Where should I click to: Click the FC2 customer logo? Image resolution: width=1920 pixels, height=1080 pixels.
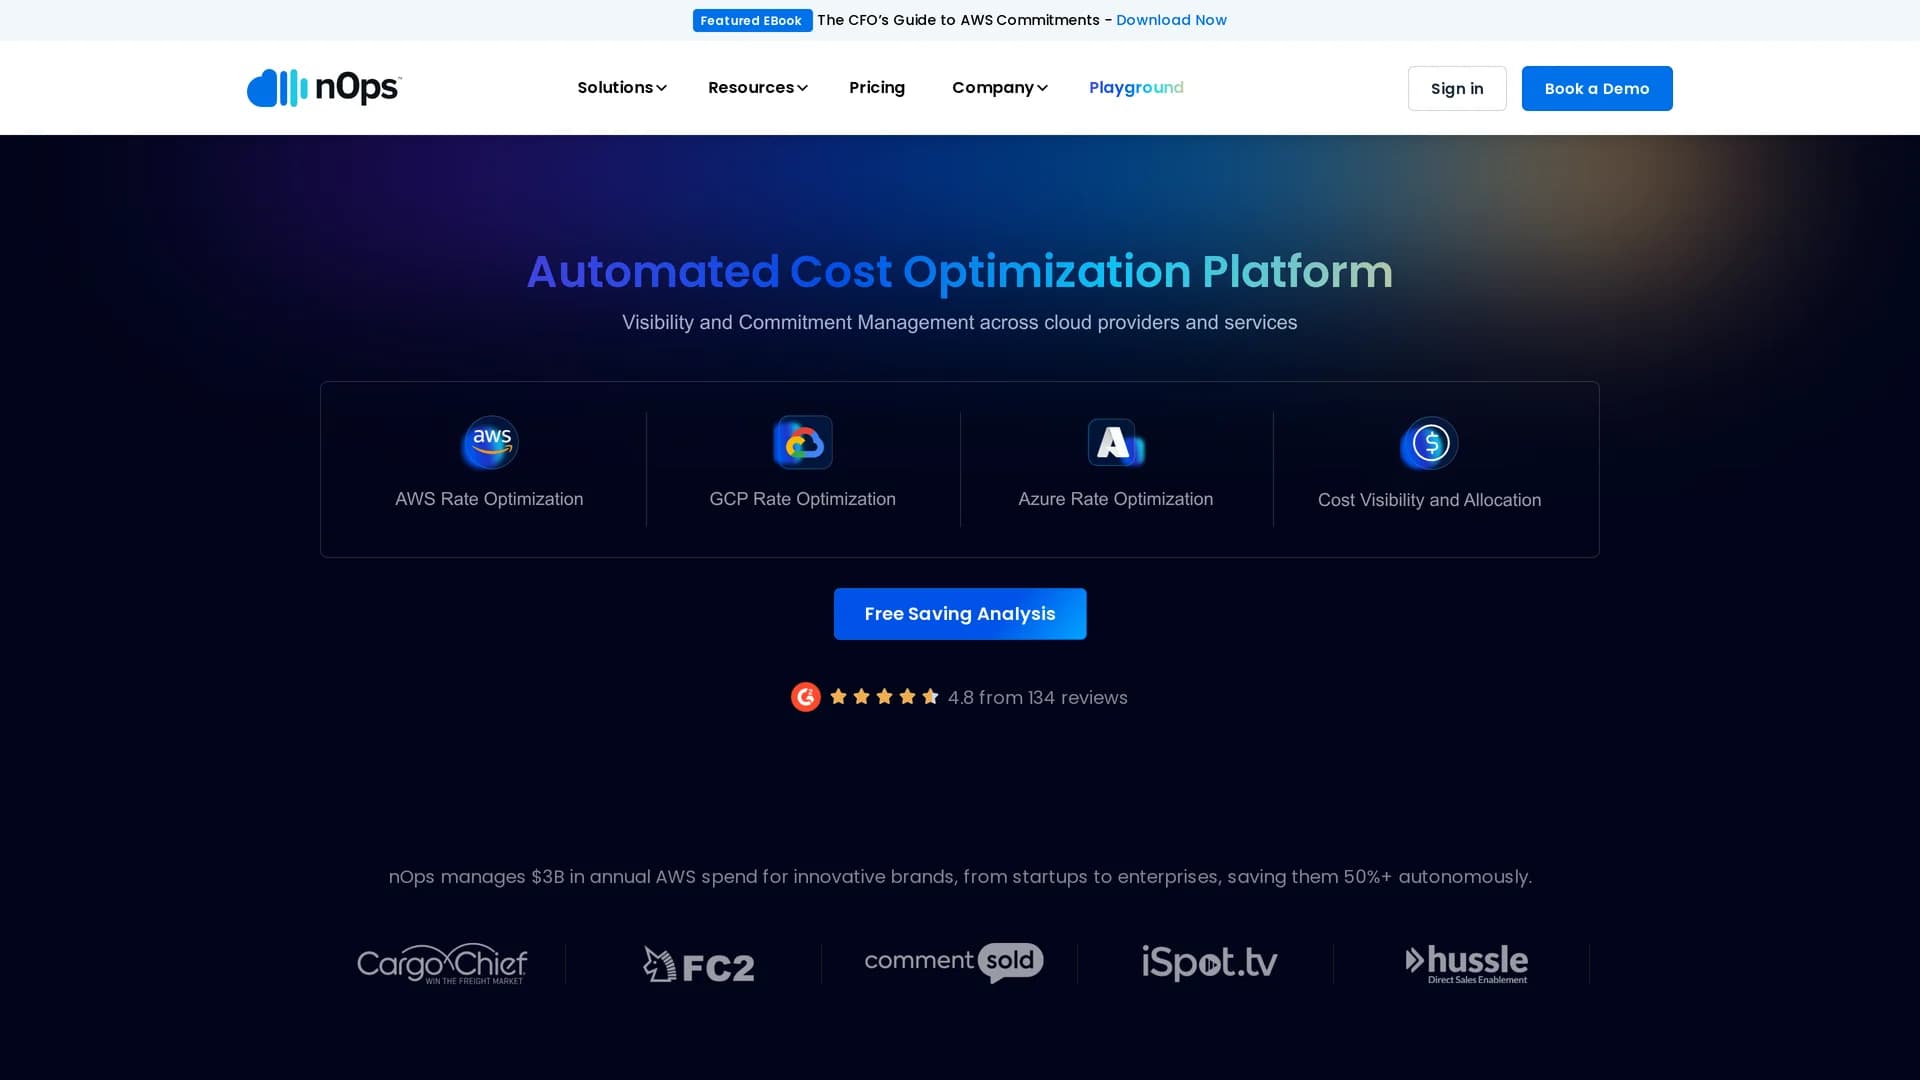coord(698,965)
